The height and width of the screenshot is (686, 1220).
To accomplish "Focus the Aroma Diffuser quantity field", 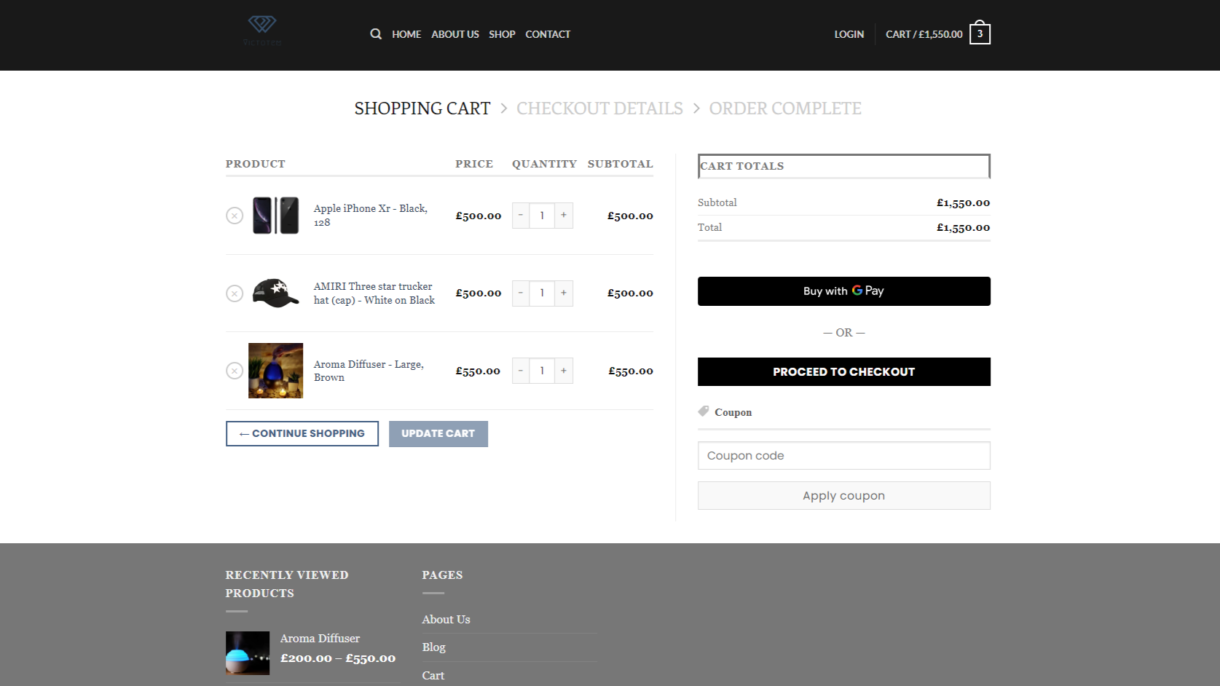I will (x=542, y=370).
